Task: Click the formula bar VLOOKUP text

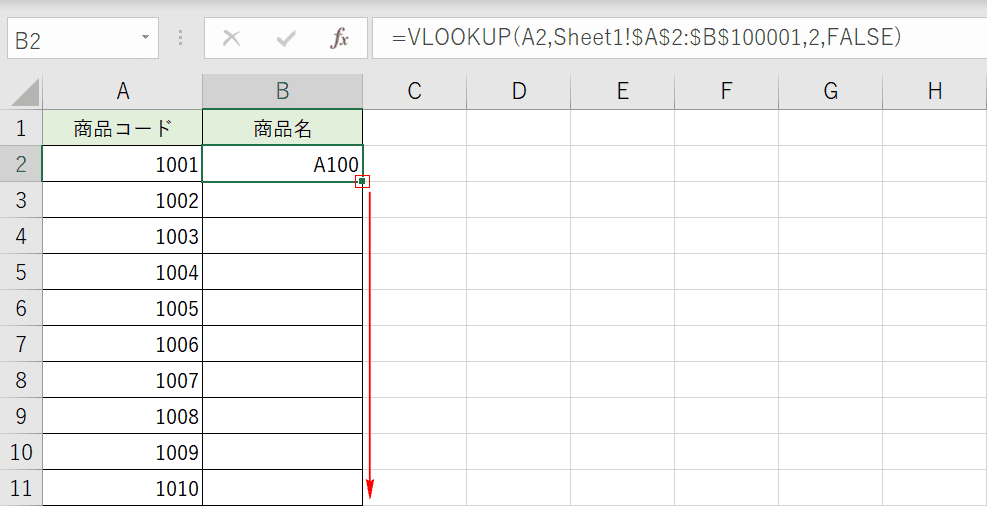Action: (x=647, y=38)
